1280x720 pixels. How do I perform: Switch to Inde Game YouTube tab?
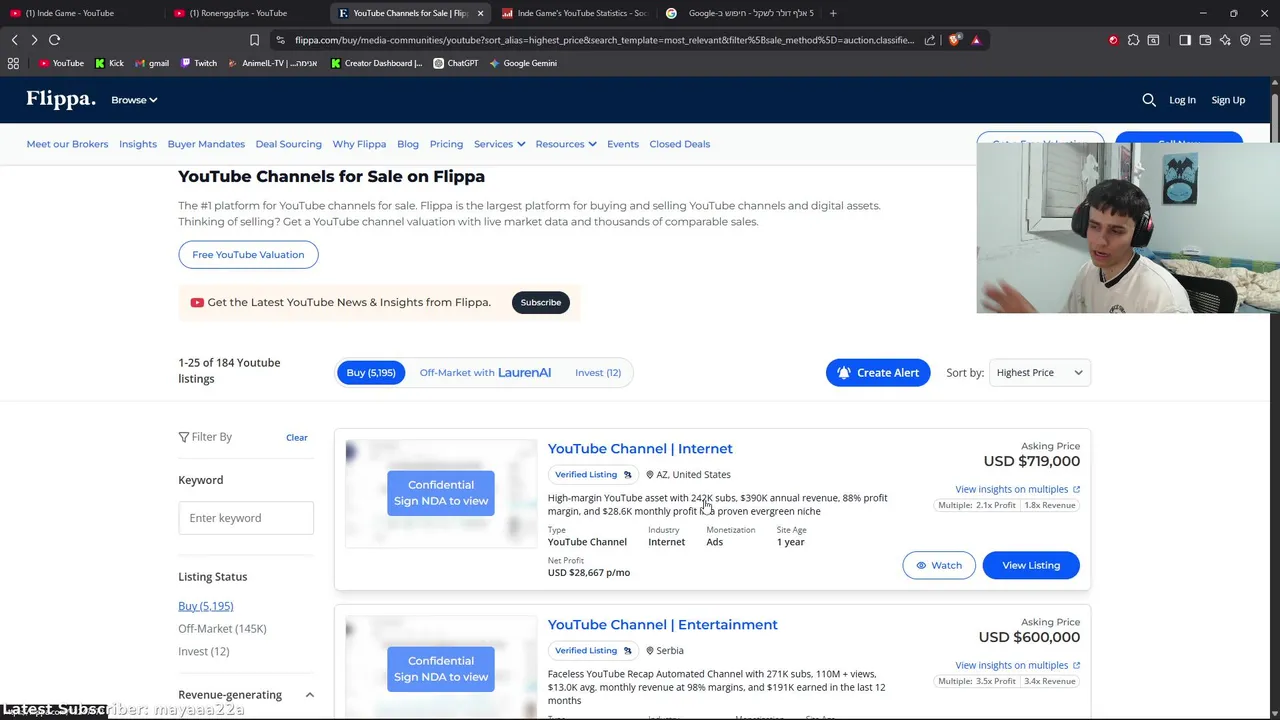(x=78, y=13)
